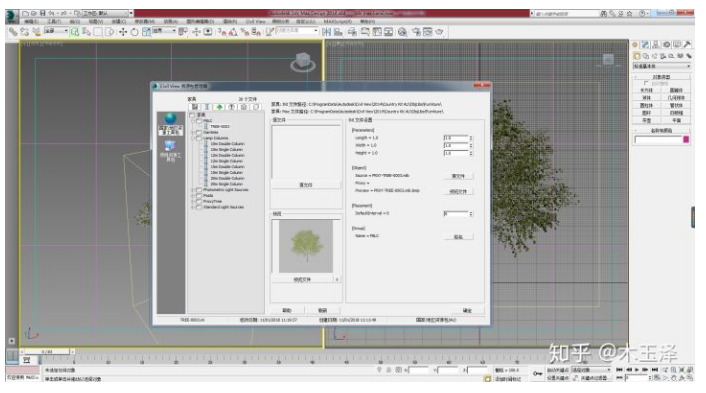Toggle the AutoGrid checkbox in Object Type
This screenshot has height=393, width=706.
[x=646, y=83]
